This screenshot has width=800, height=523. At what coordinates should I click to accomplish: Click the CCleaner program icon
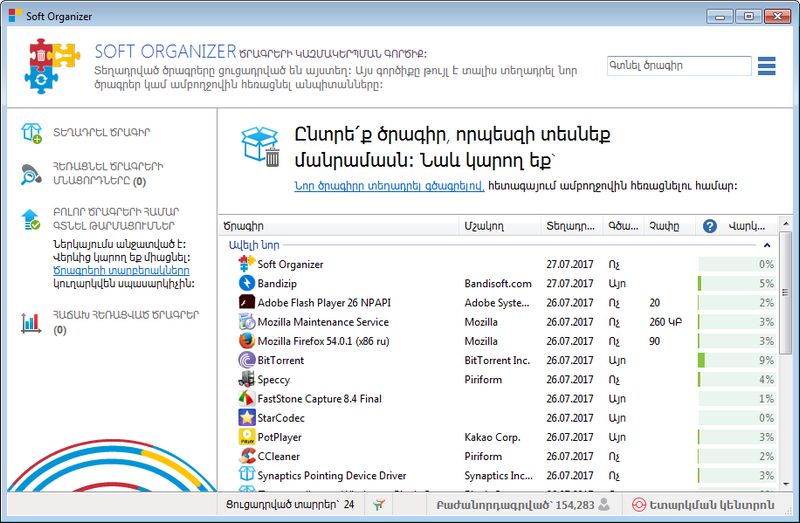247,456
